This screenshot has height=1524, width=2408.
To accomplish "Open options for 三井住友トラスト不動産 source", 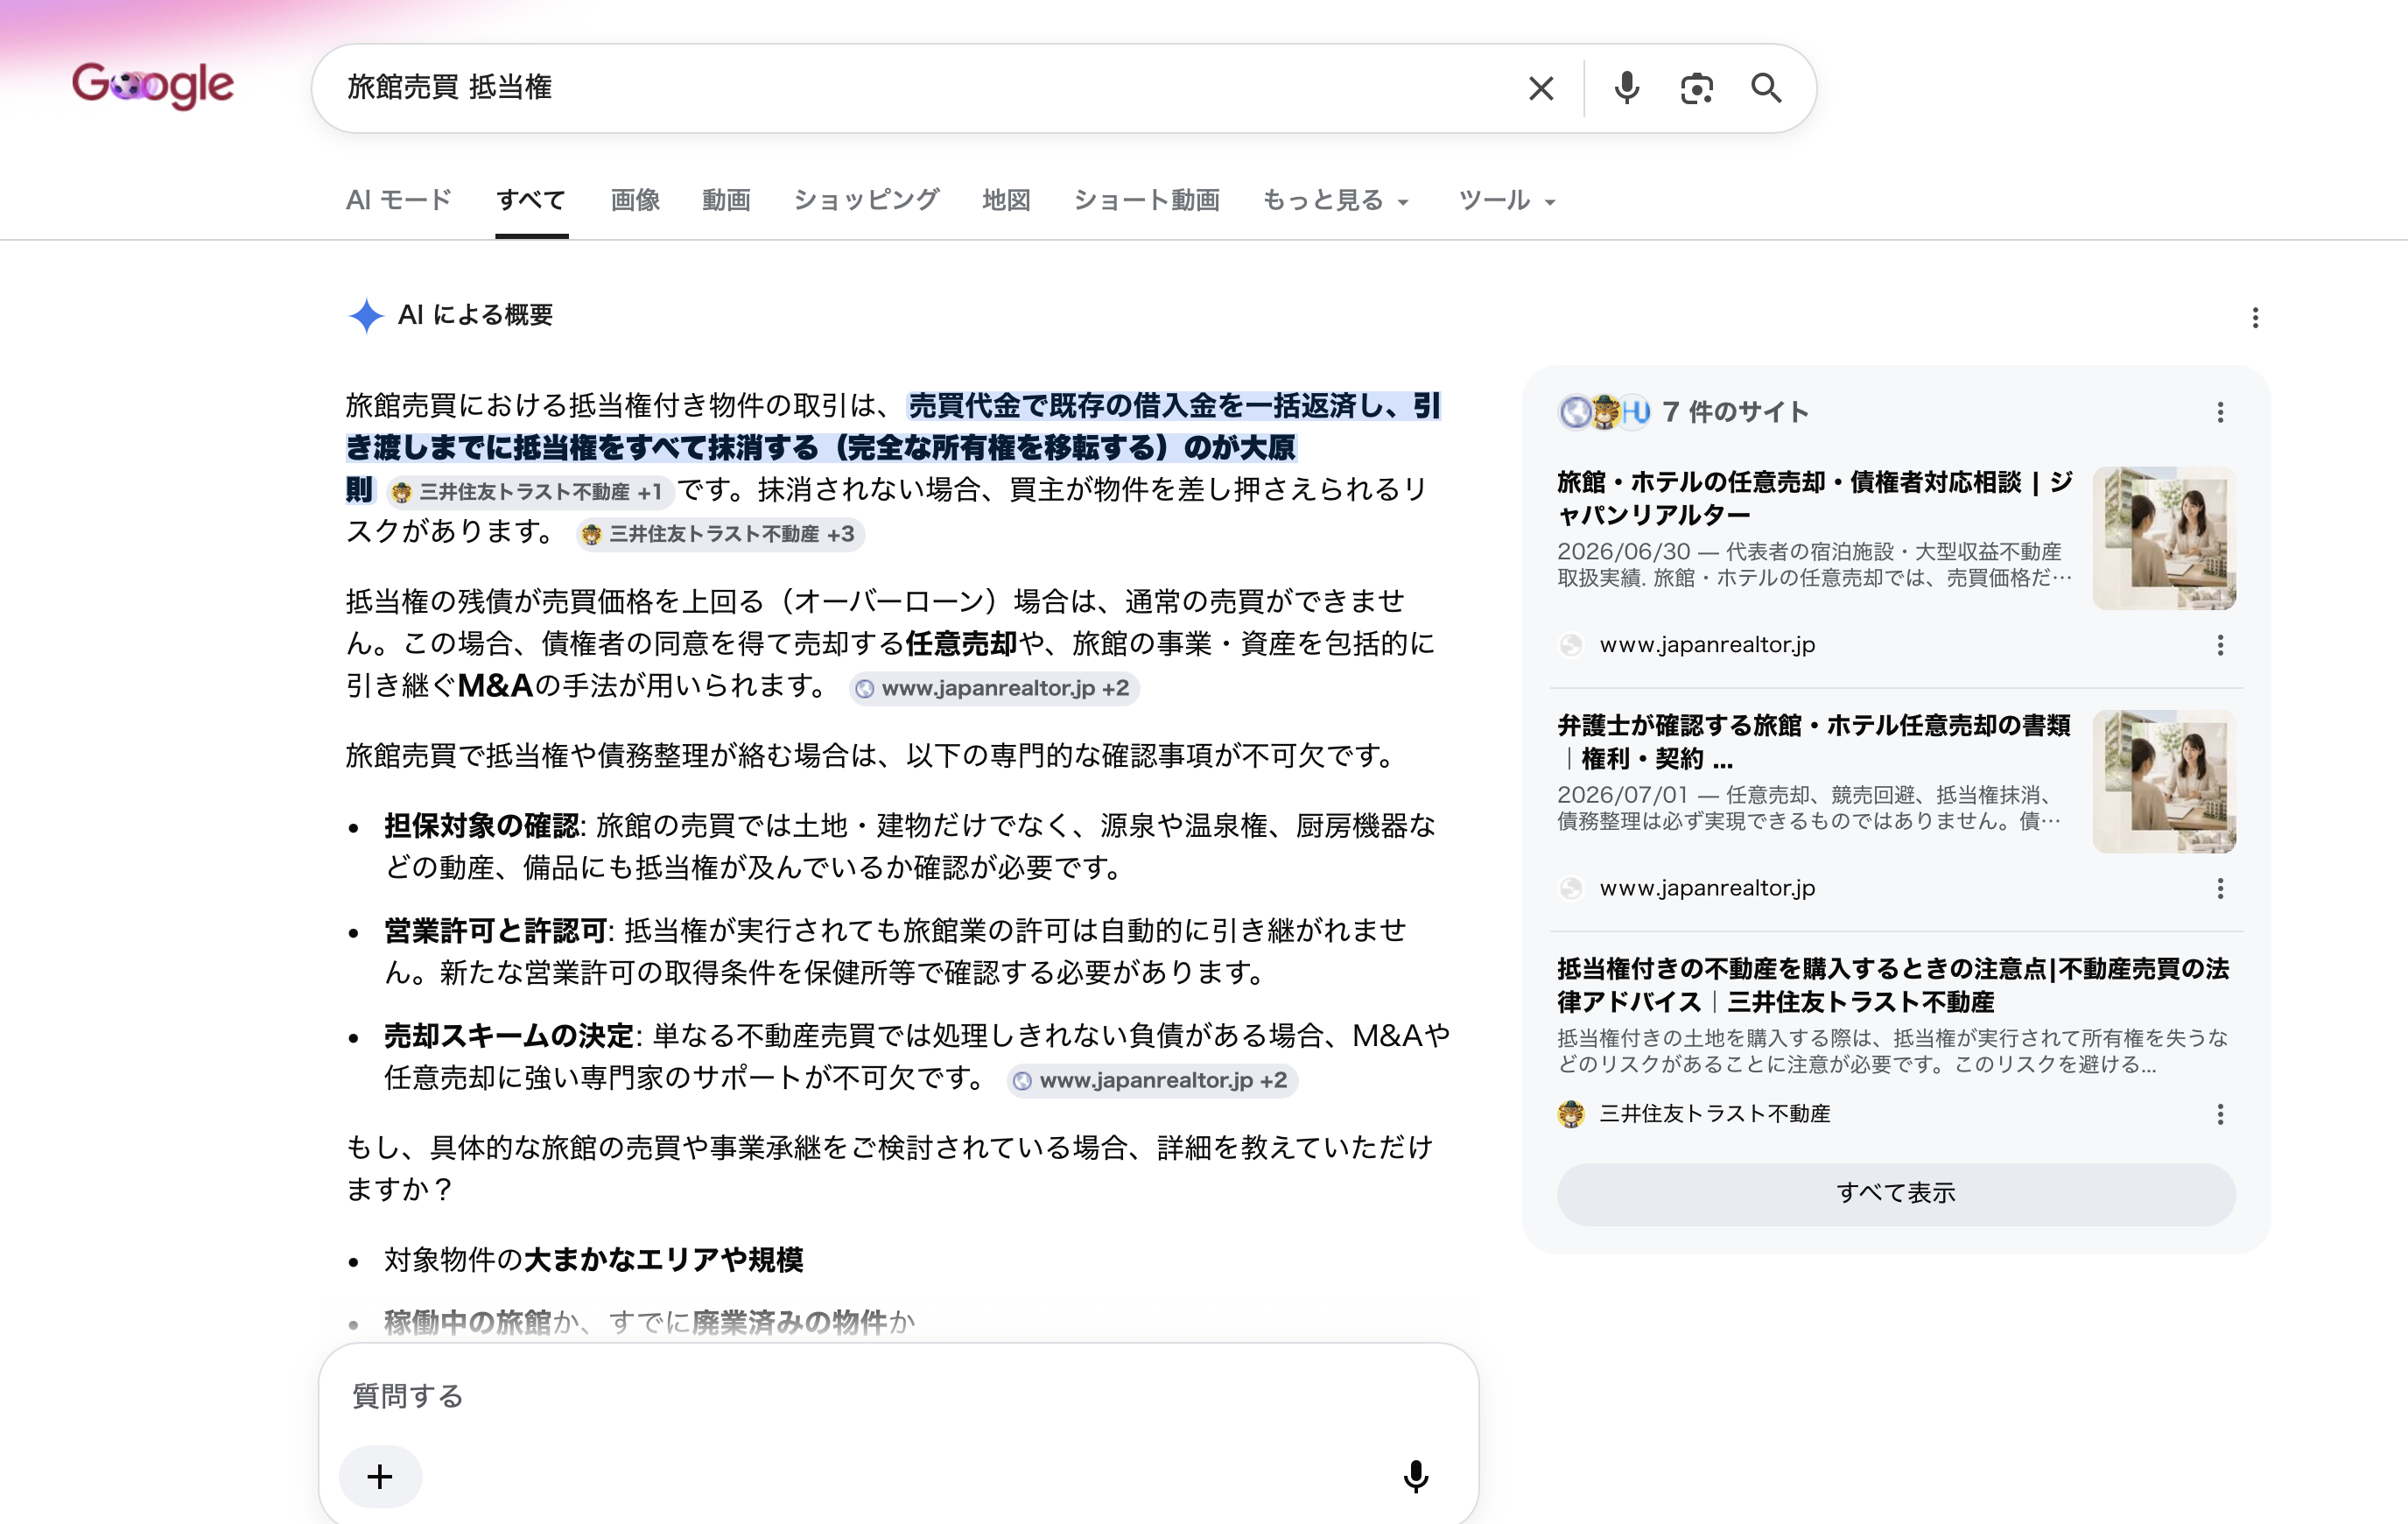I will pyautogui.click(x=2219, y=1114).
